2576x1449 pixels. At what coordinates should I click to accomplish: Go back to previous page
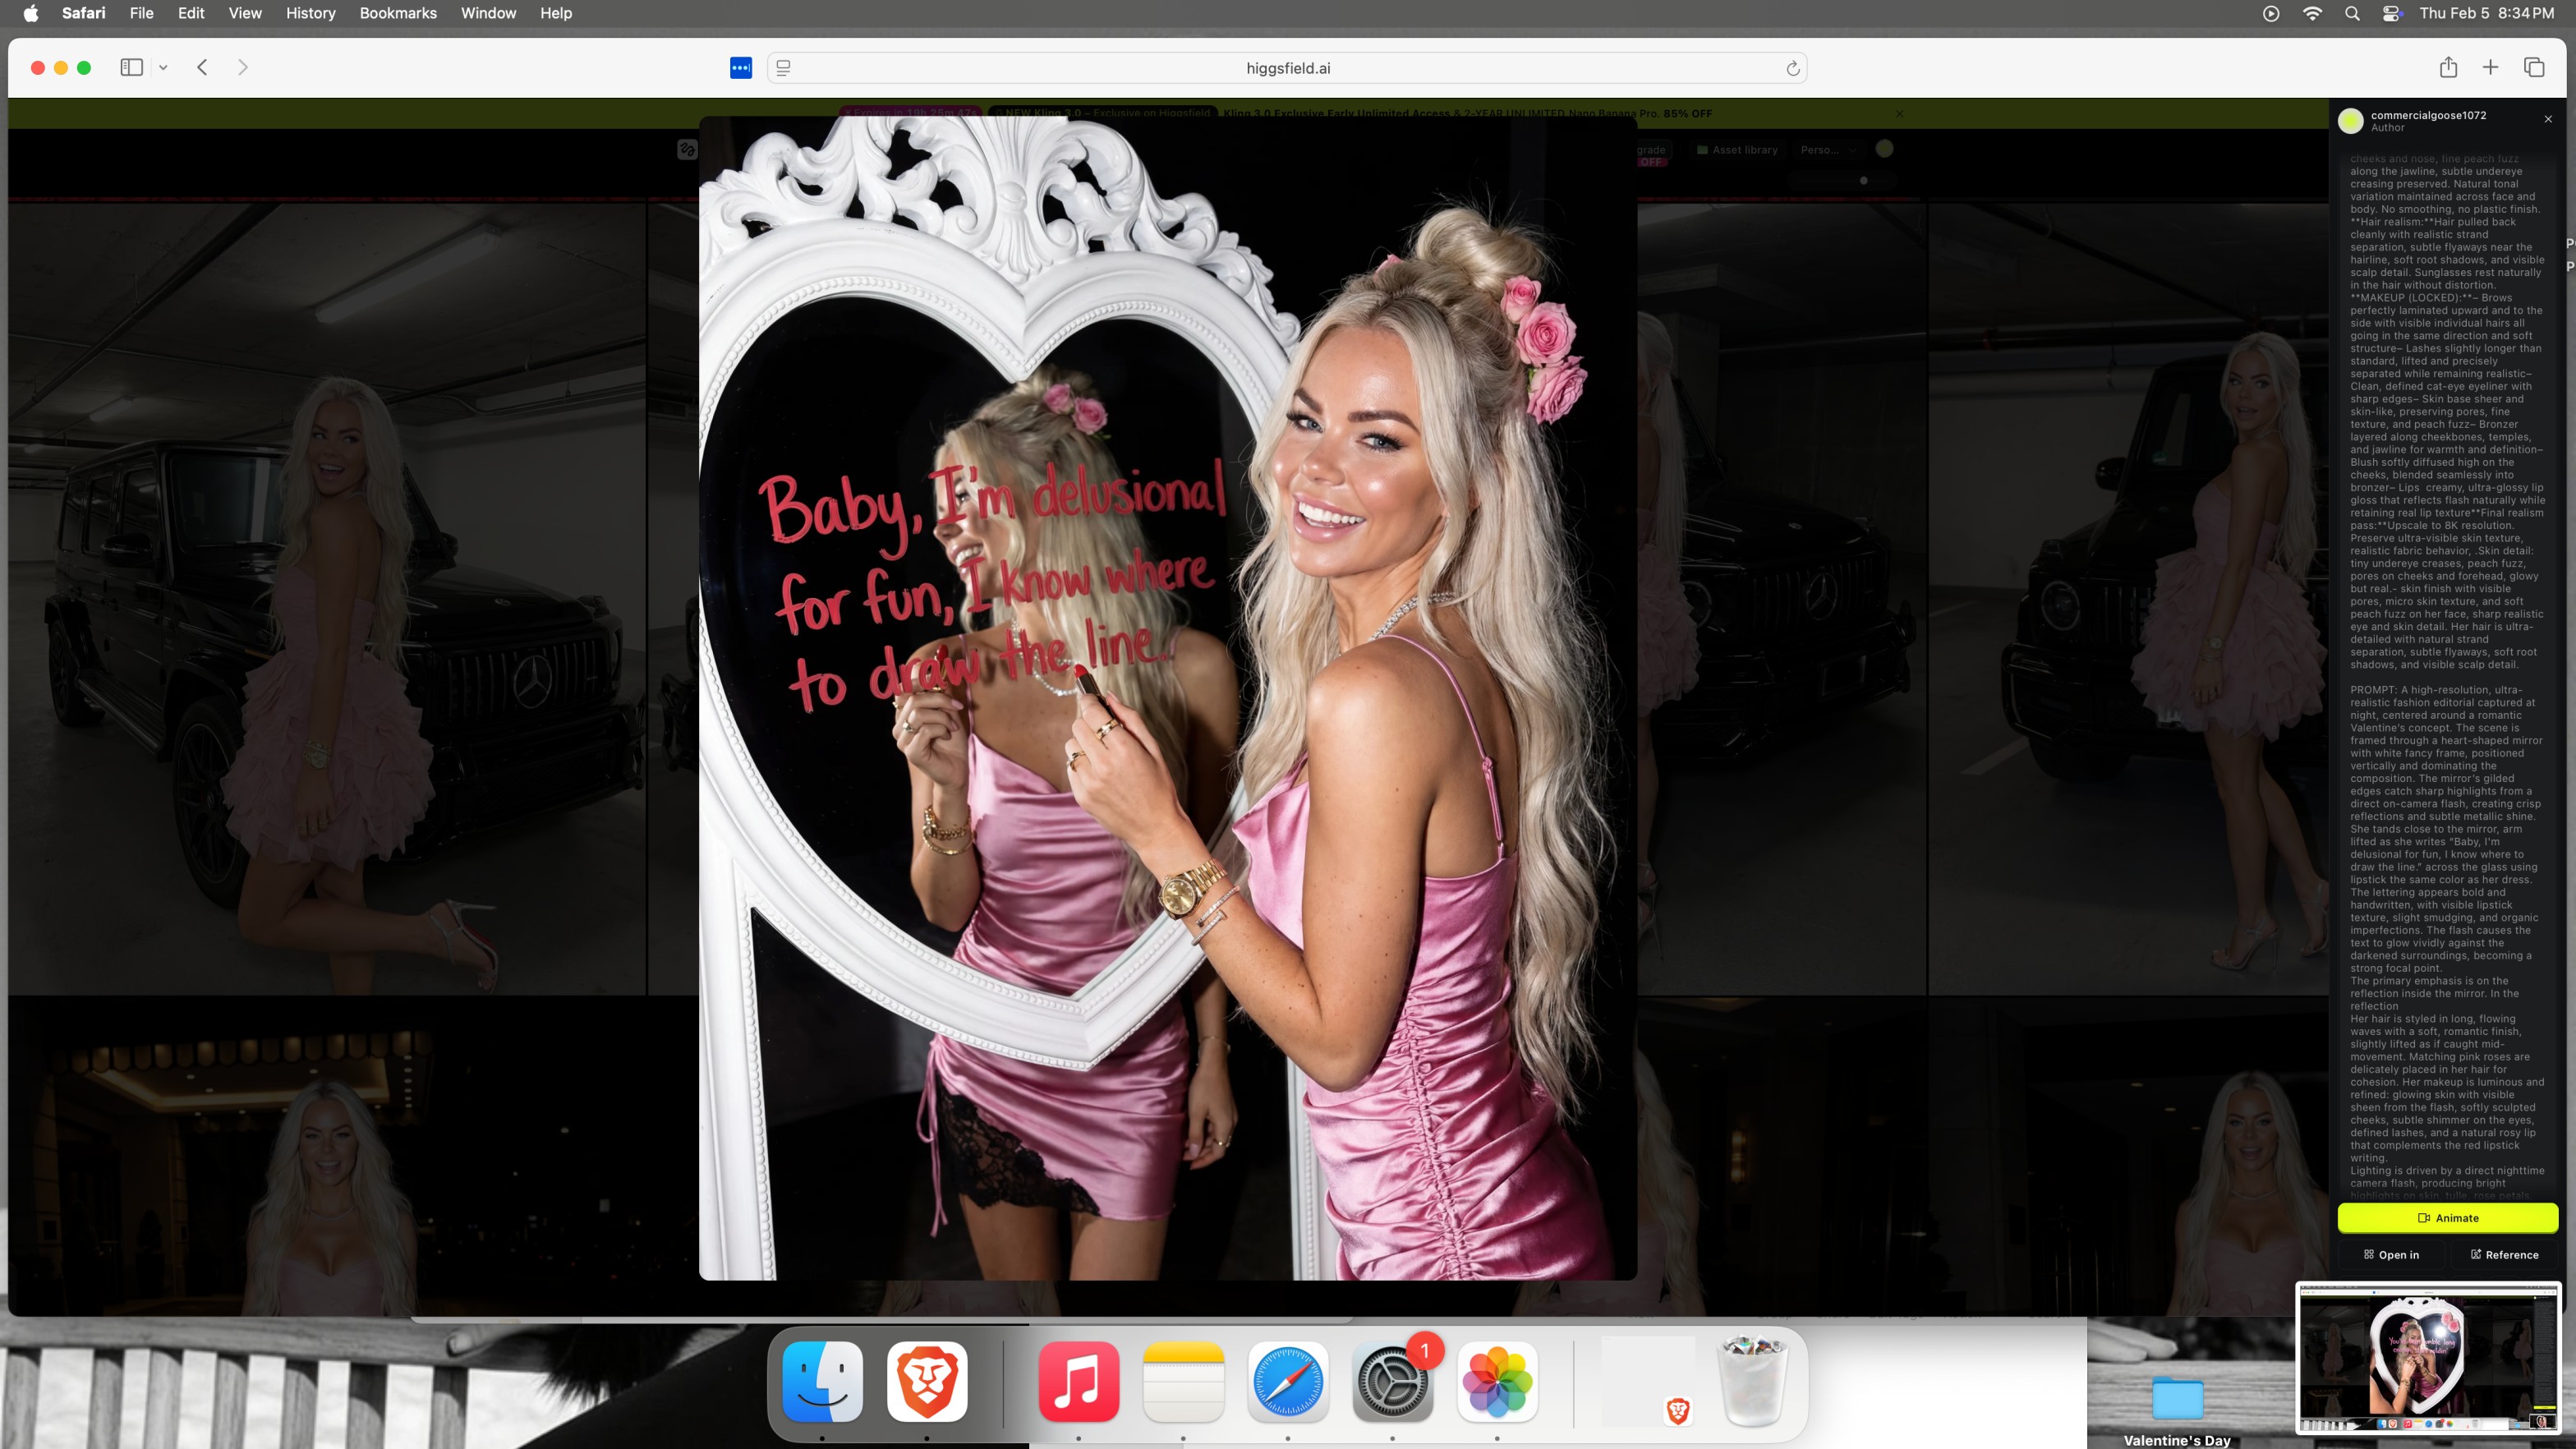click(202, 67)
